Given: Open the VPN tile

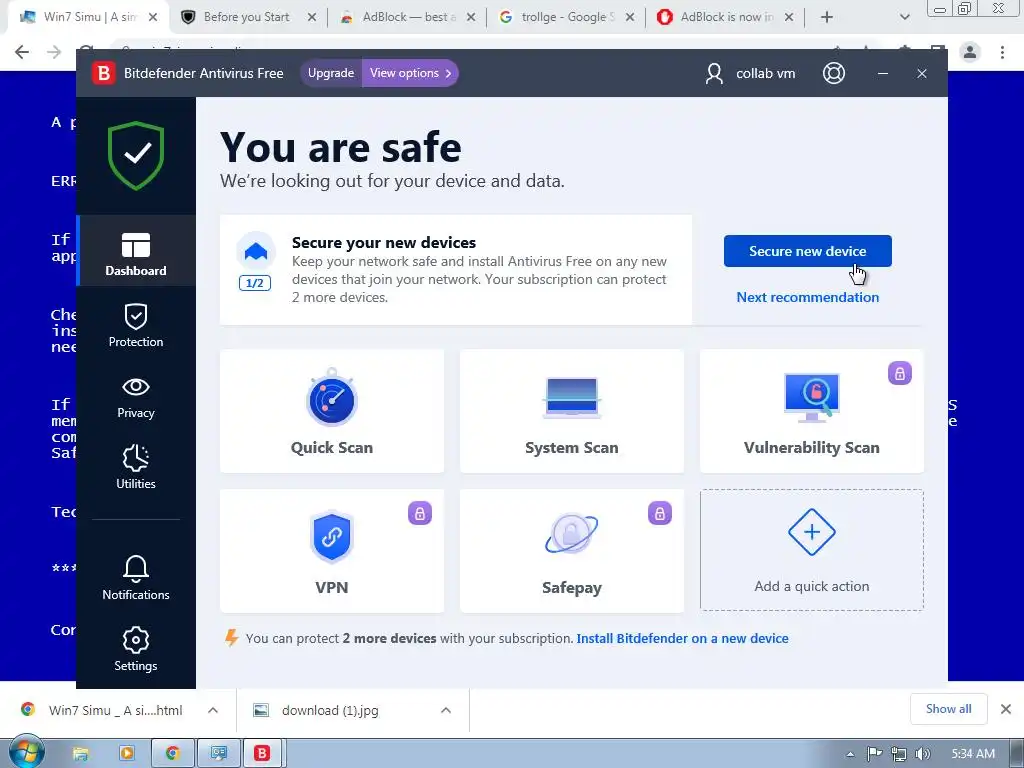Looking at the screenshot, I should point(332,551).
